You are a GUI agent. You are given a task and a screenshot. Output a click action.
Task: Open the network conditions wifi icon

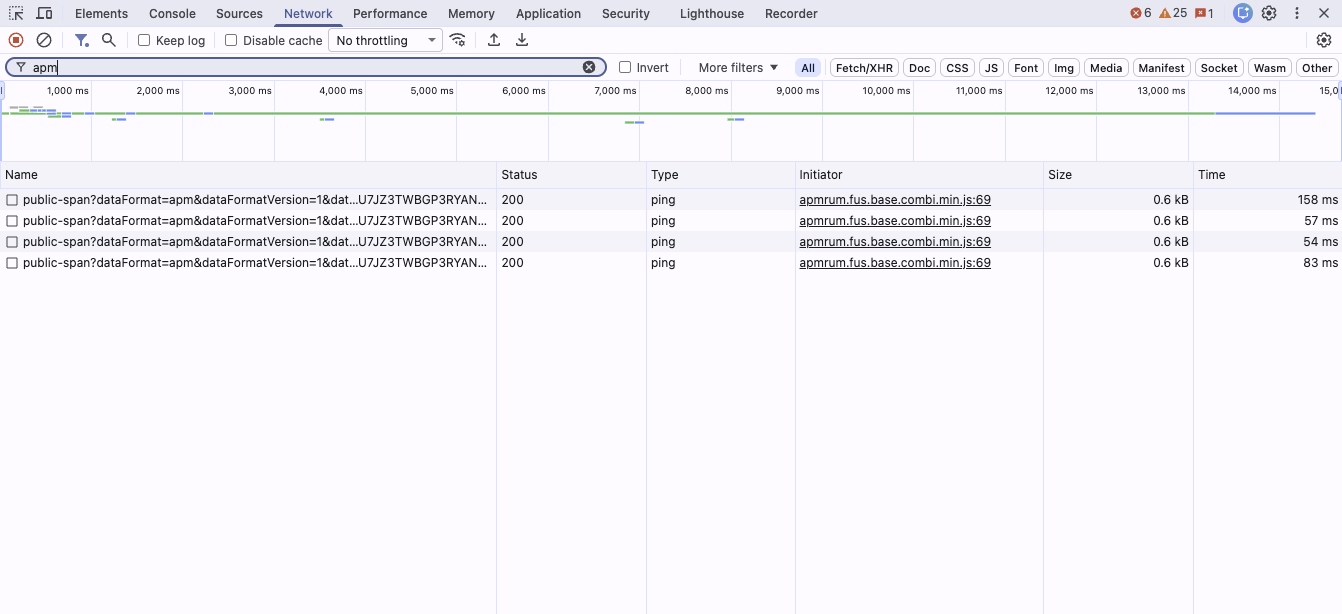[x=458, y=40]
